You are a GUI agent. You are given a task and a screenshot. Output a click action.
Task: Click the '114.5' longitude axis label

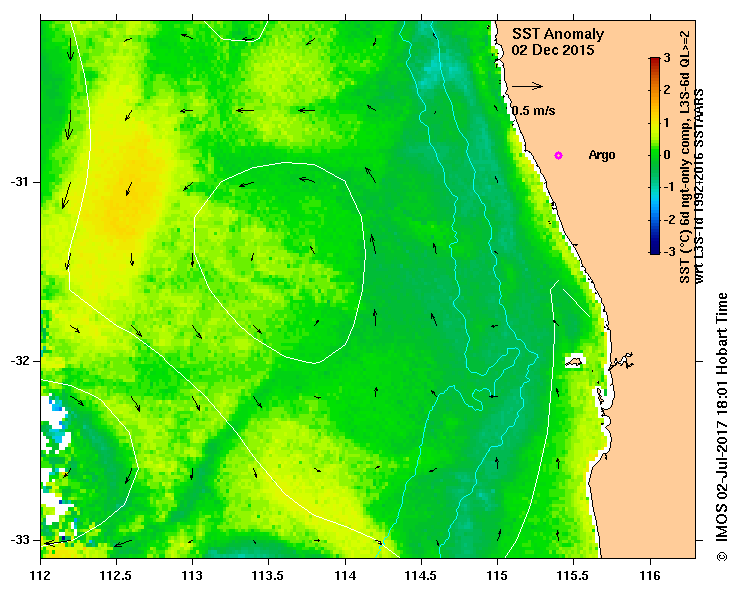point(421,576)
